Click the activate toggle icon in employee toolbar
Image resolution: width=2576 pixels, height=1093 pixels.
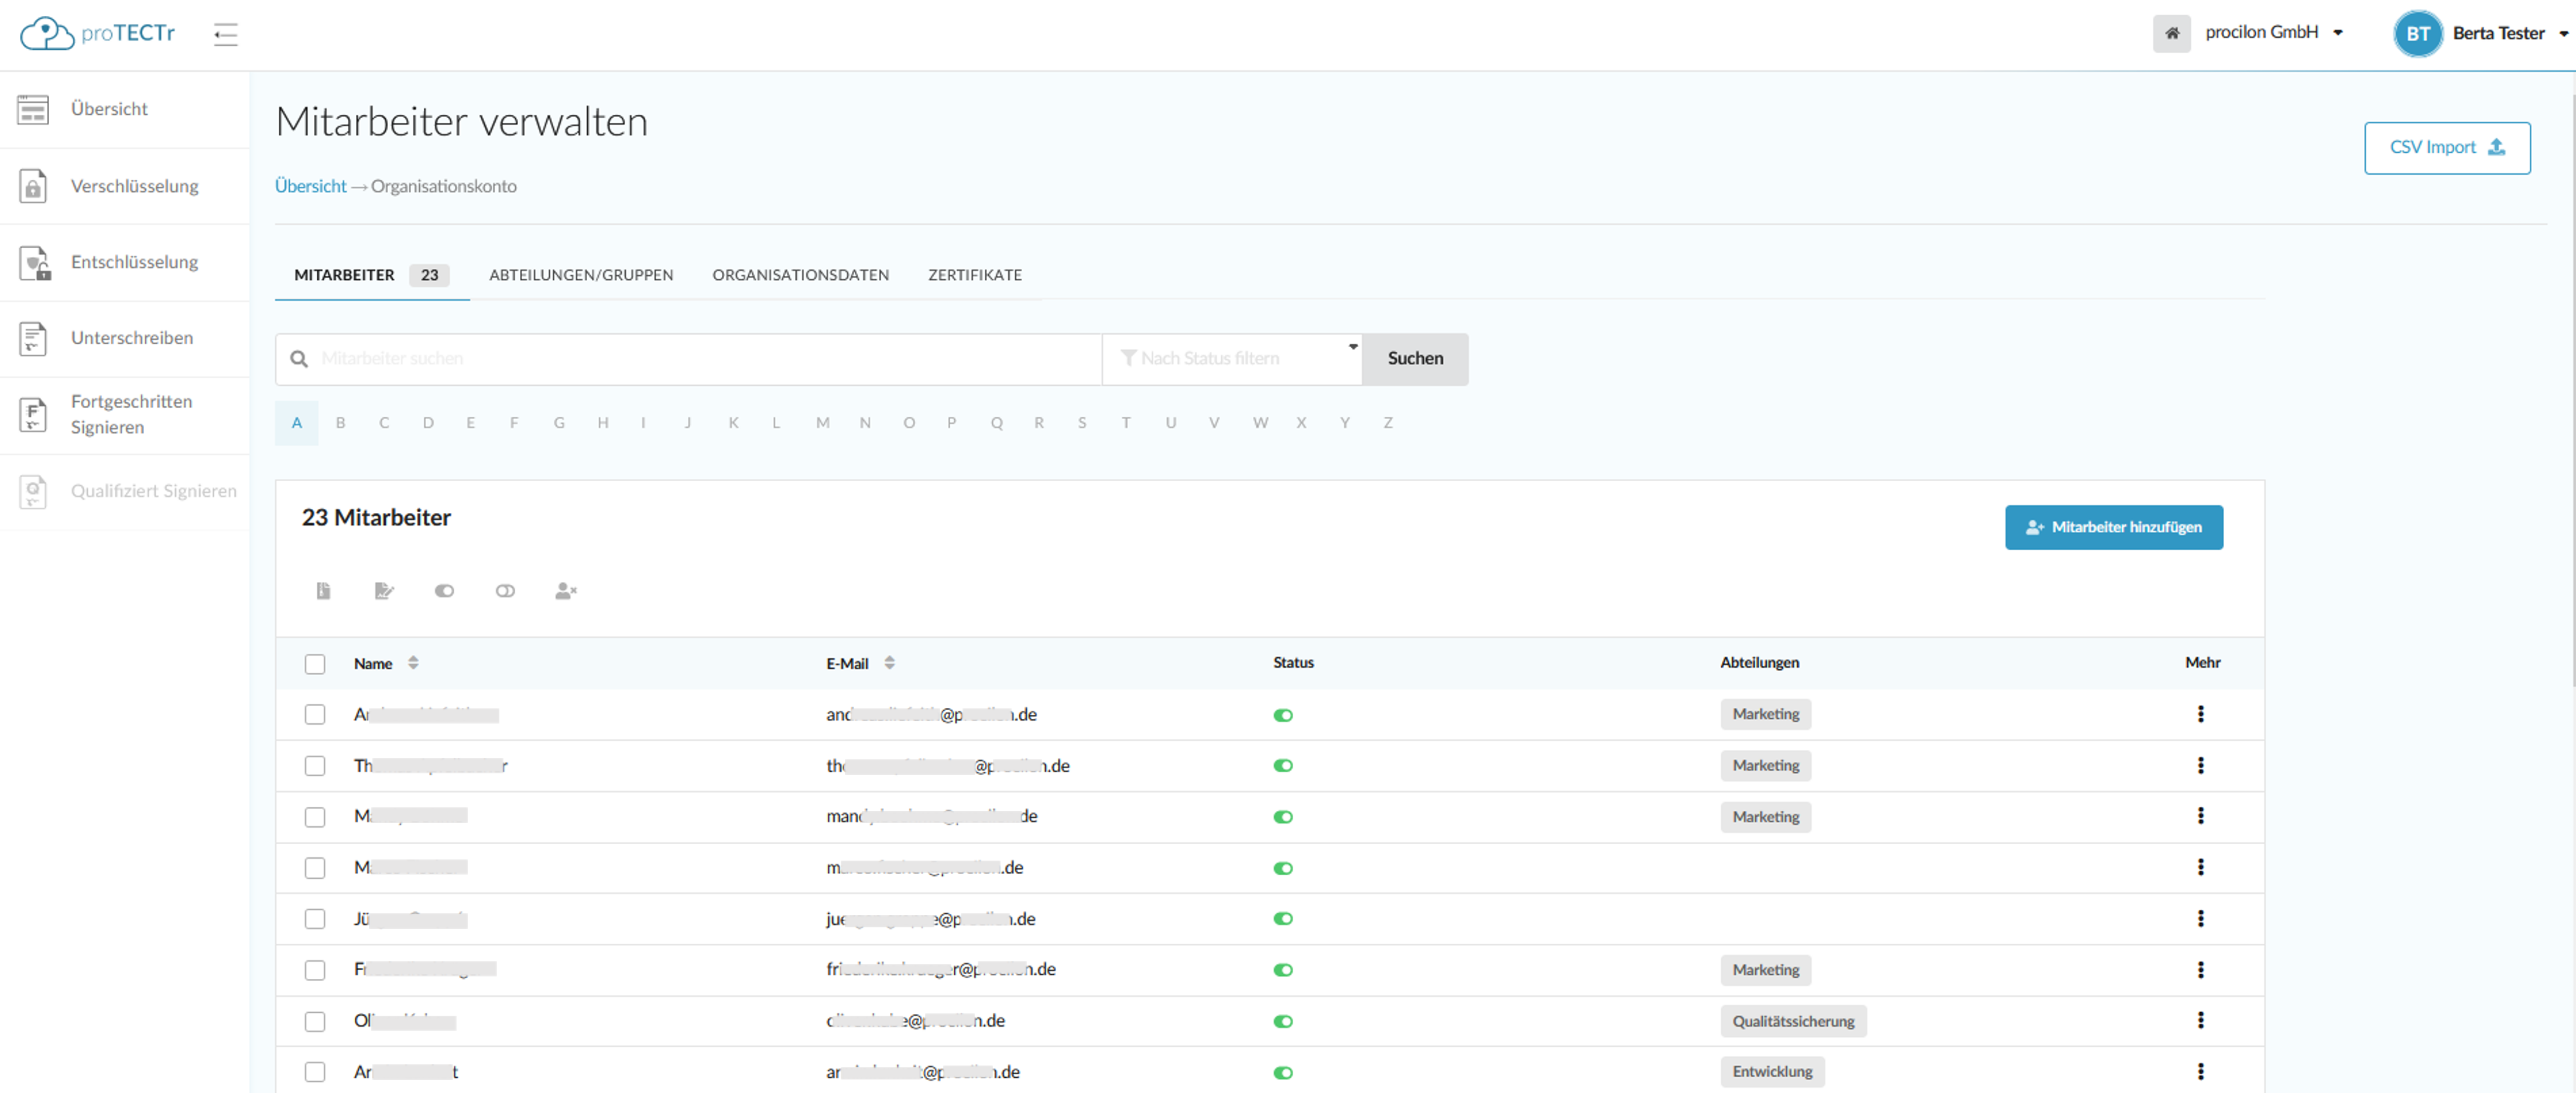click(444, 591)
